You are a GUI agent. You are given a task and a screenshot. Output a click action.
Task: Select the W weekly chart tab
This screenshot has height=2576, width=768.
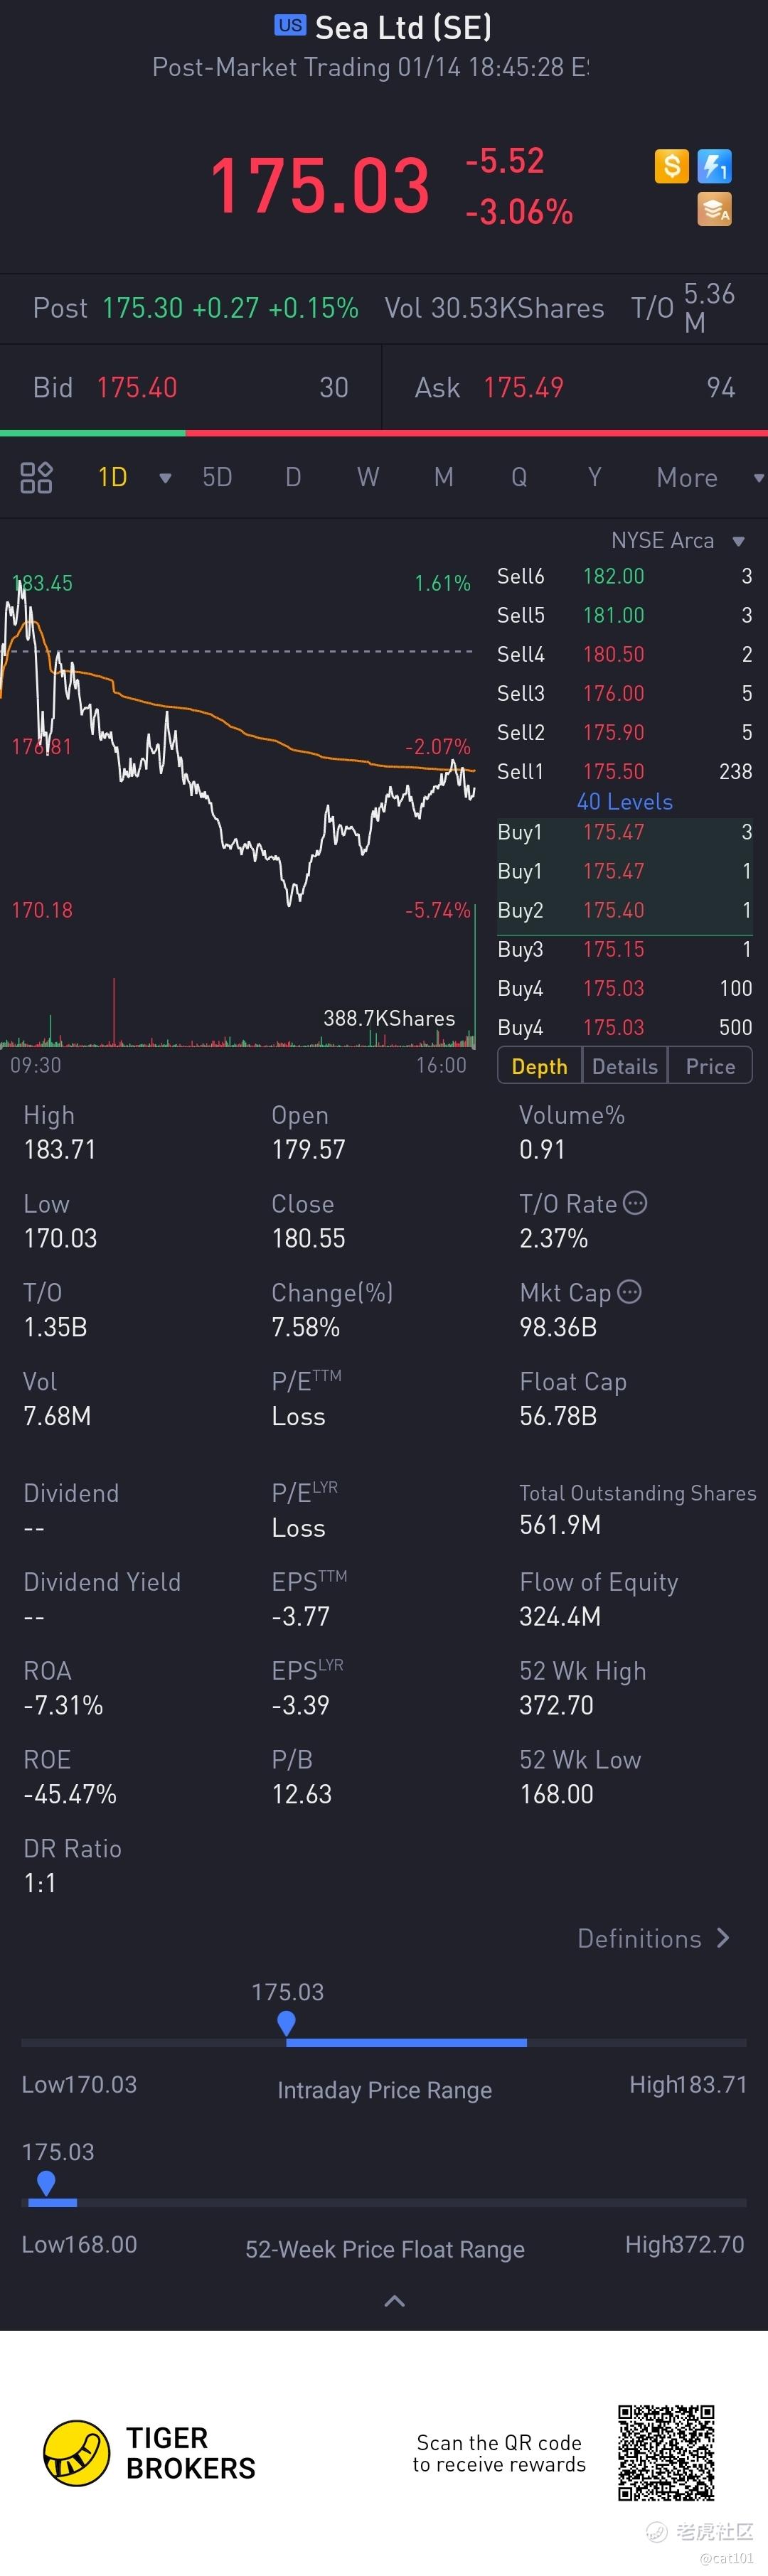pos(368,477)
